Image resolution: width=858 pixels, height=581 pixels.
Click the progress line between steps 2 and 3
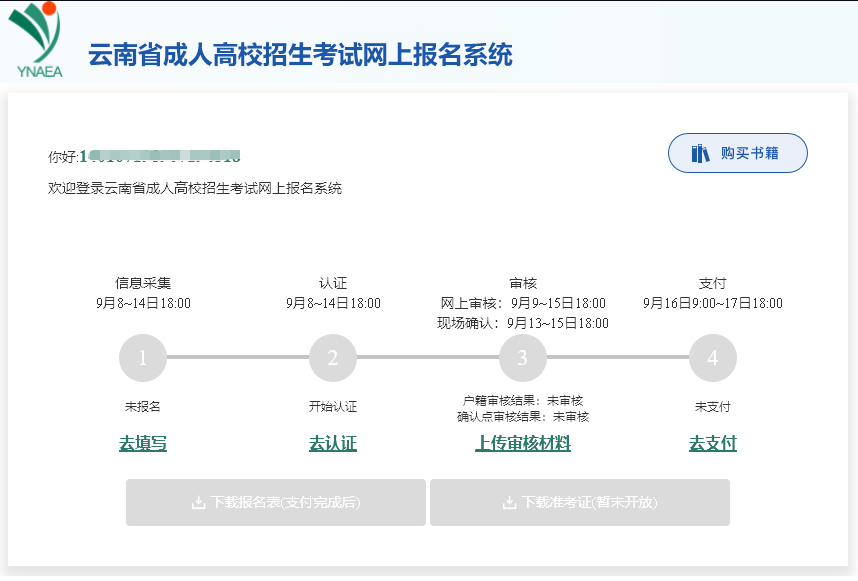pyautogui.click(x=428, y=357)
